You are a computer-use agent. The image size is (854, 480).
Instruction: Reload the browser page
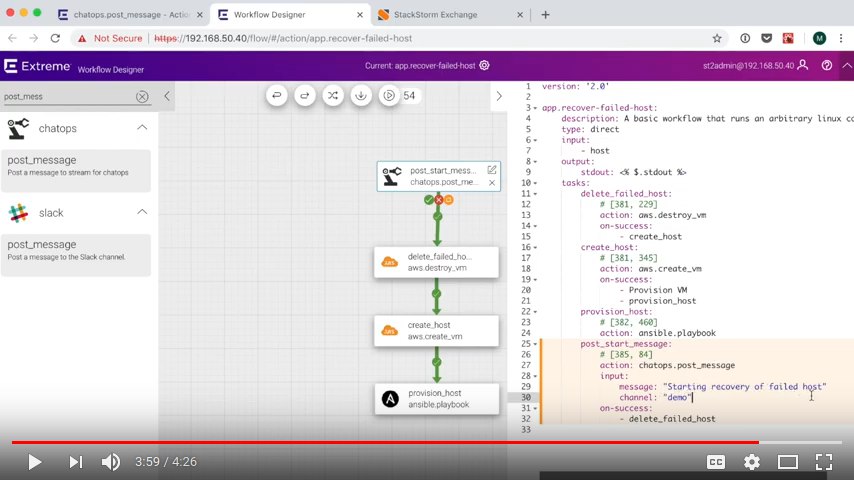55,38
